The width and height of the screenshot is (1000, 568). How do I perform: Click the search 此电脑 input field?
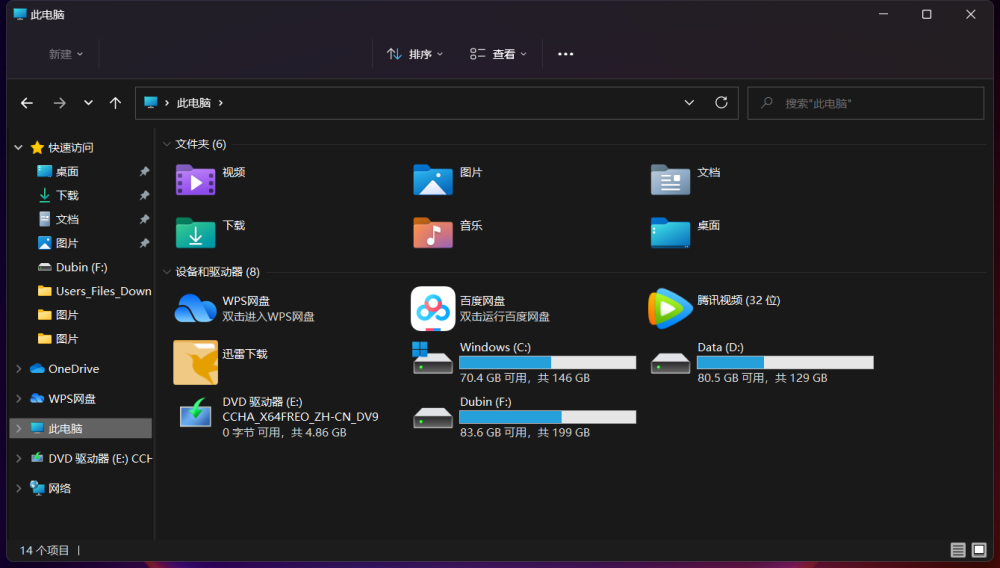click(x=865, y=103)
